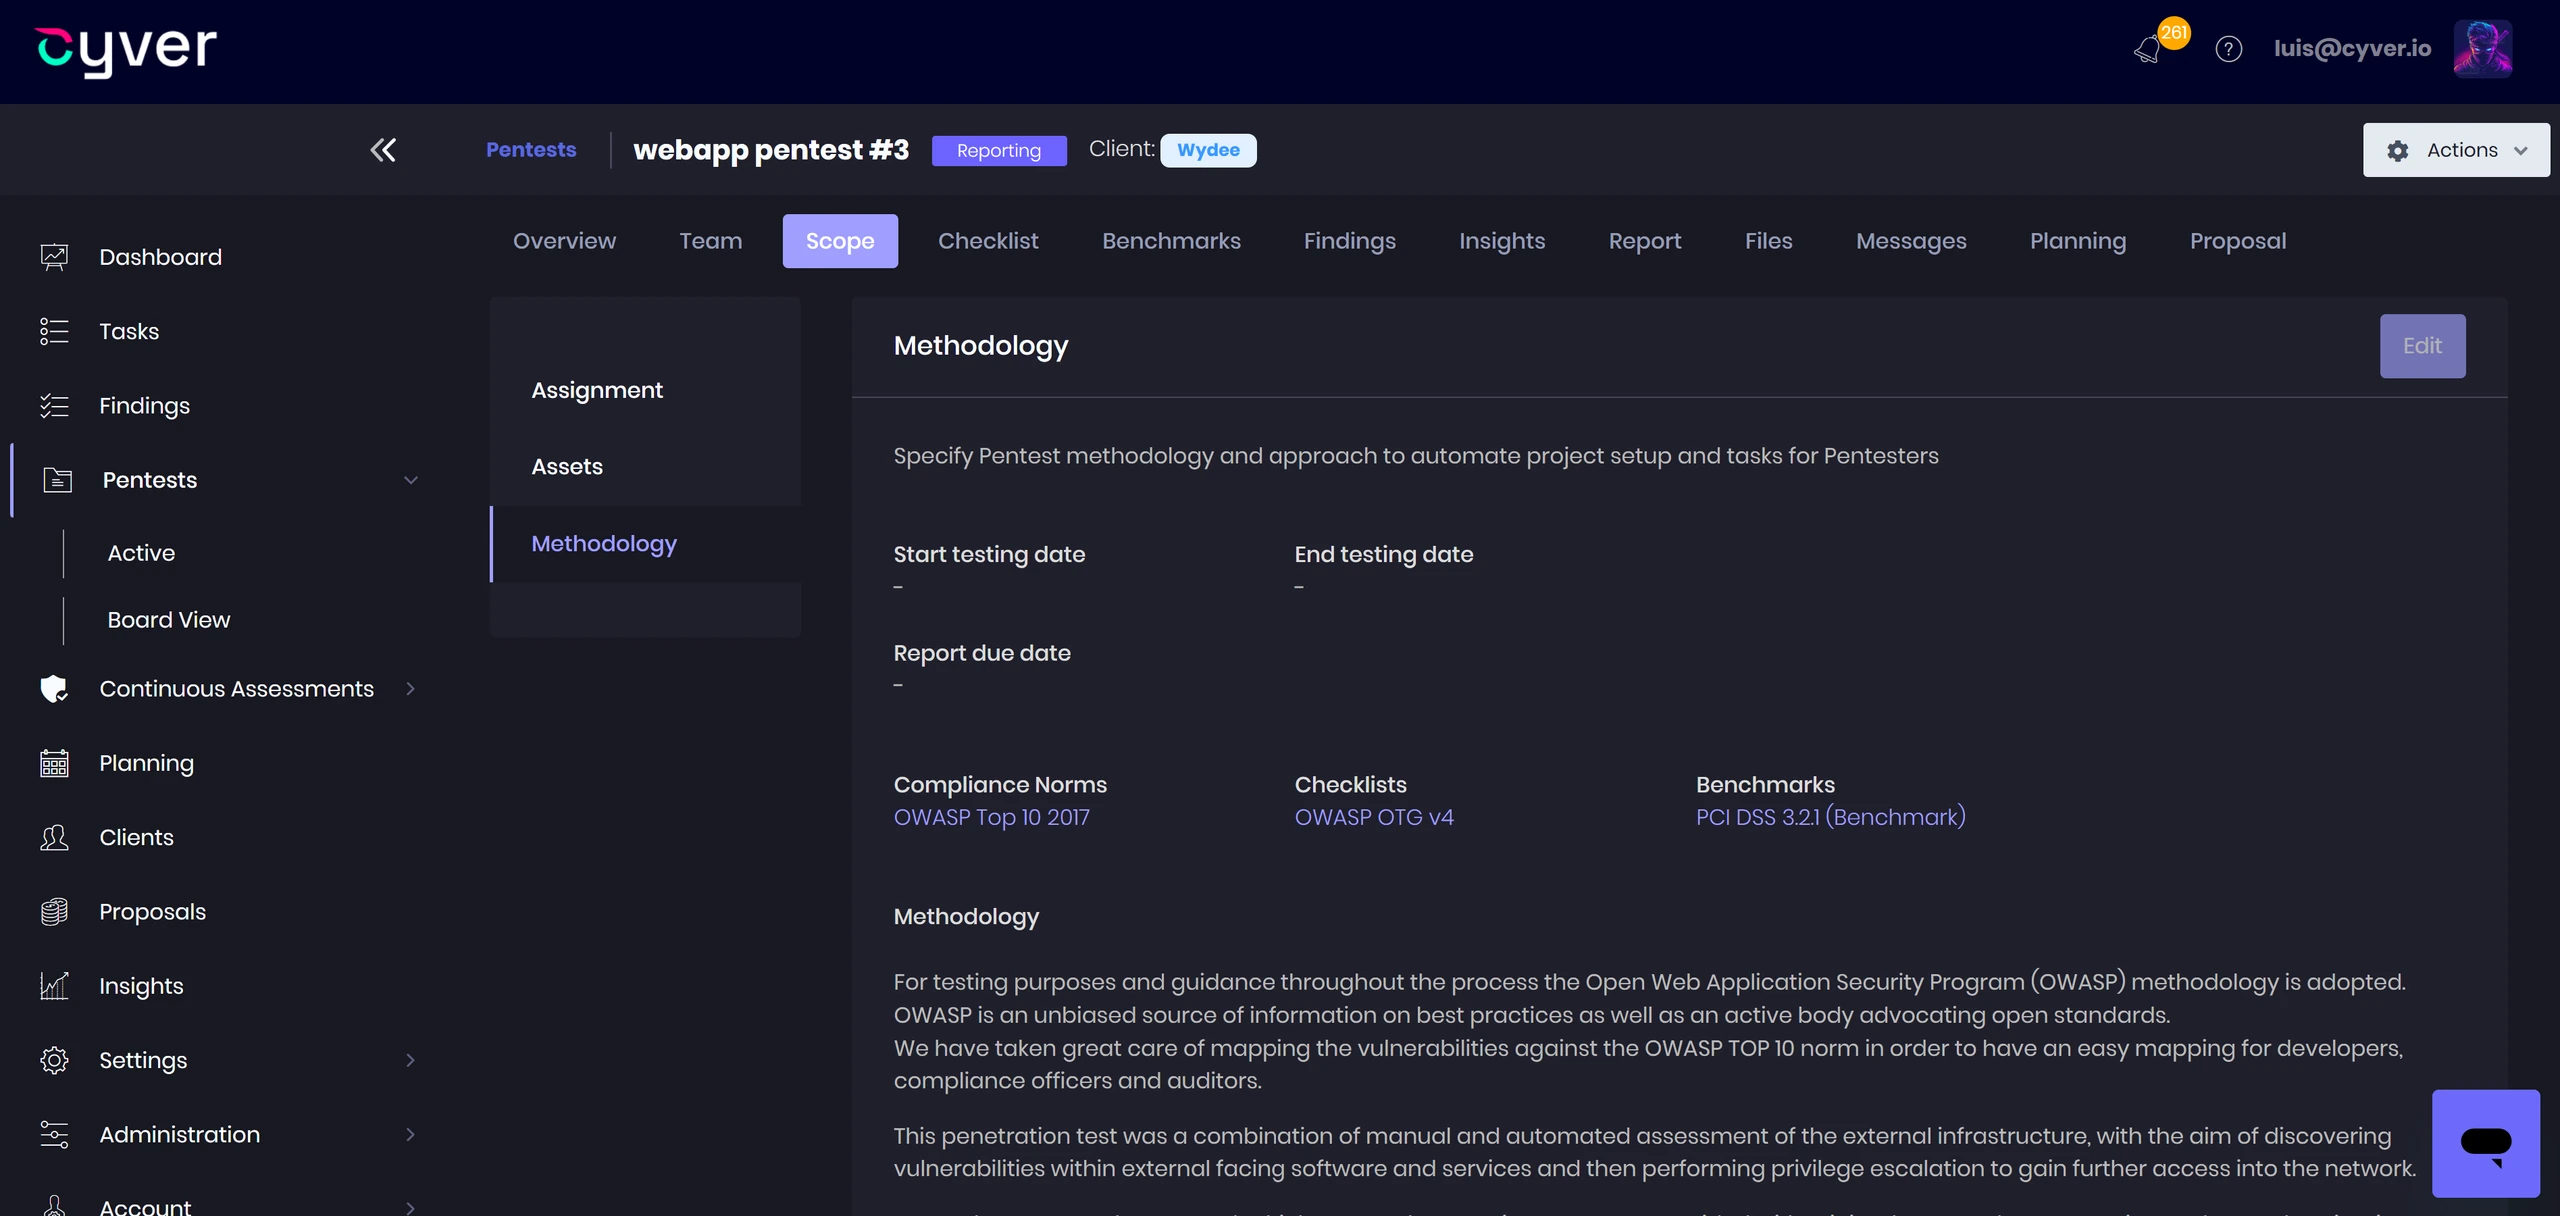Open the PCI DSS 3.2.1 (Benchmark) link

1830,817
